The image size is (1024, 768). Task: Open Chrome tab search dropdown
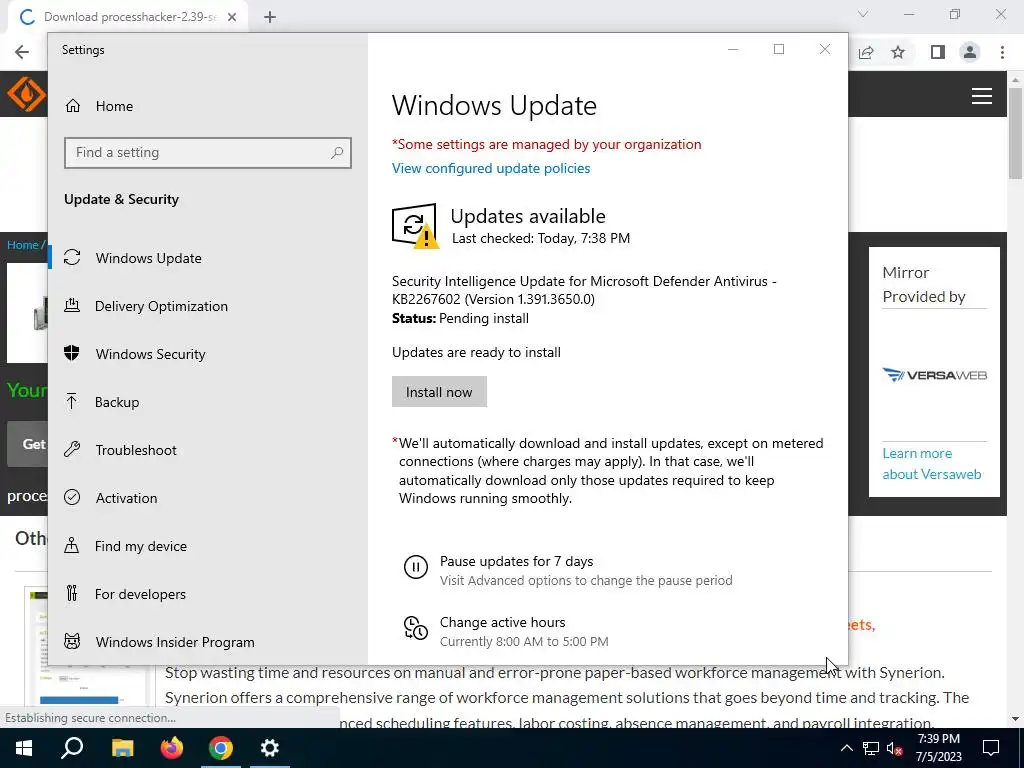(x=863, y=14)
